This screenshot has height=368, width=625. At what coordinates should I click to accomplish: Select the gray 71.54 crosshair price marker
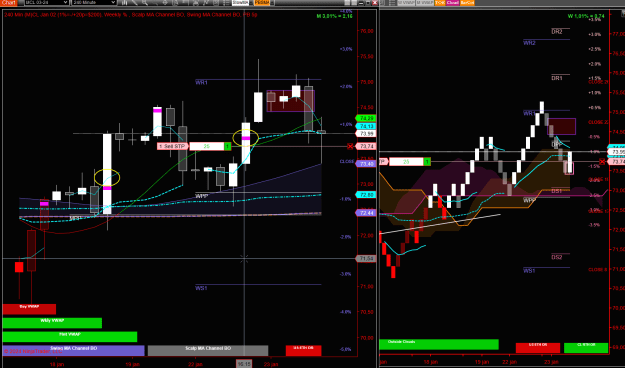366,259
